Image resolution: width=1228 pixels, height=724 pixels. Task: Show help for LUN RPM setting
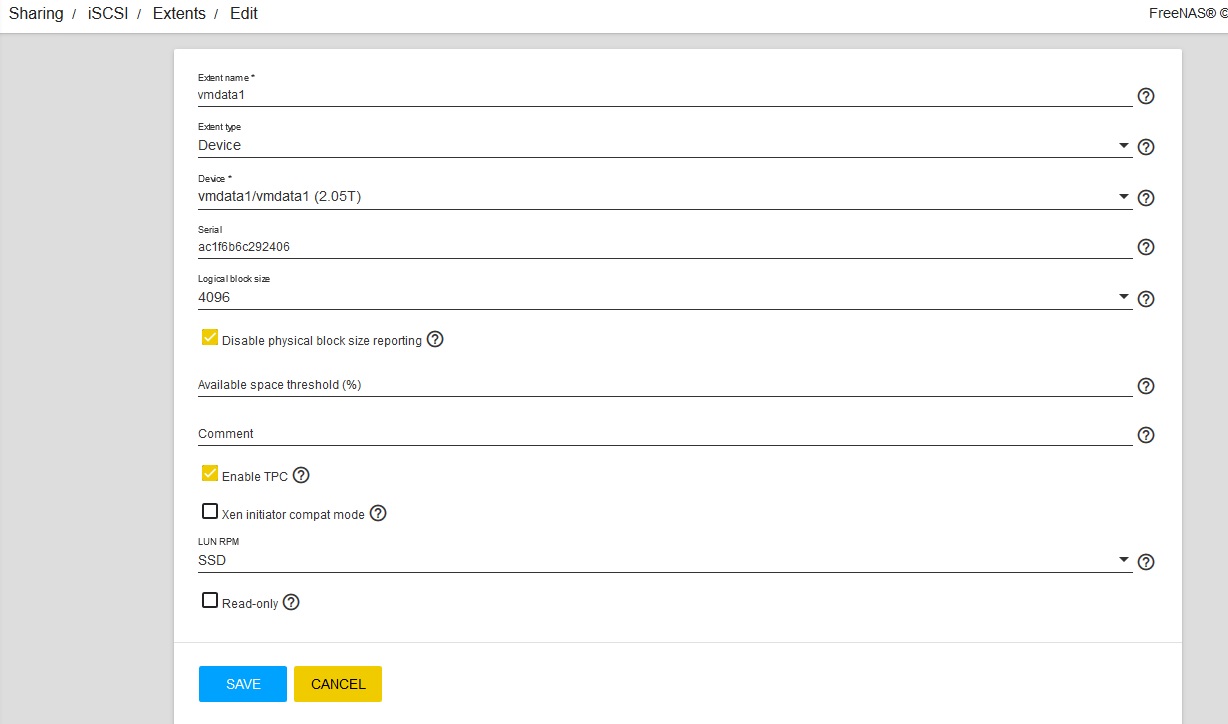1146,562
